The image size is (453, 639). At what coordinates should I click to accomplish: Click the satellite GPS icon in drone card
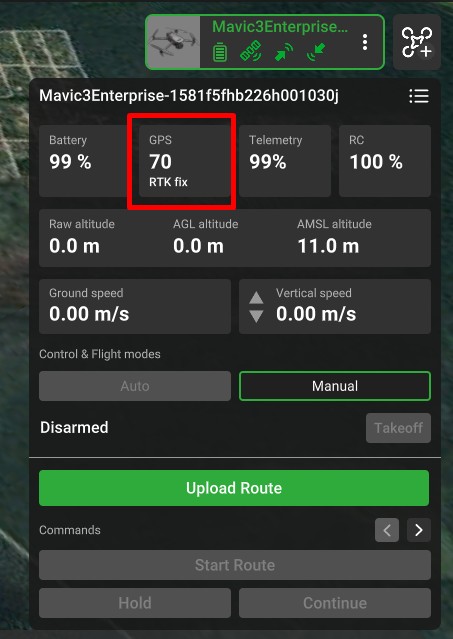[x=251, y=53]
